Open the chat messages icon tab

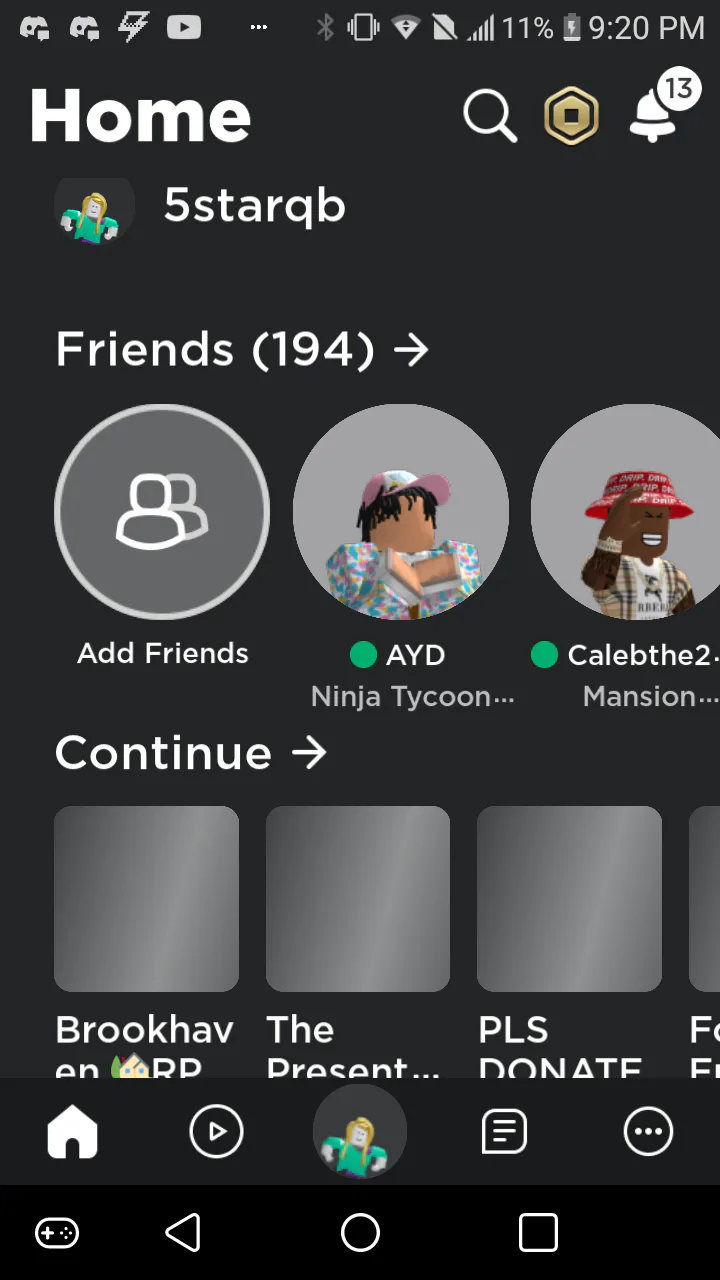pyautogui.click(x=505, y=1132)
